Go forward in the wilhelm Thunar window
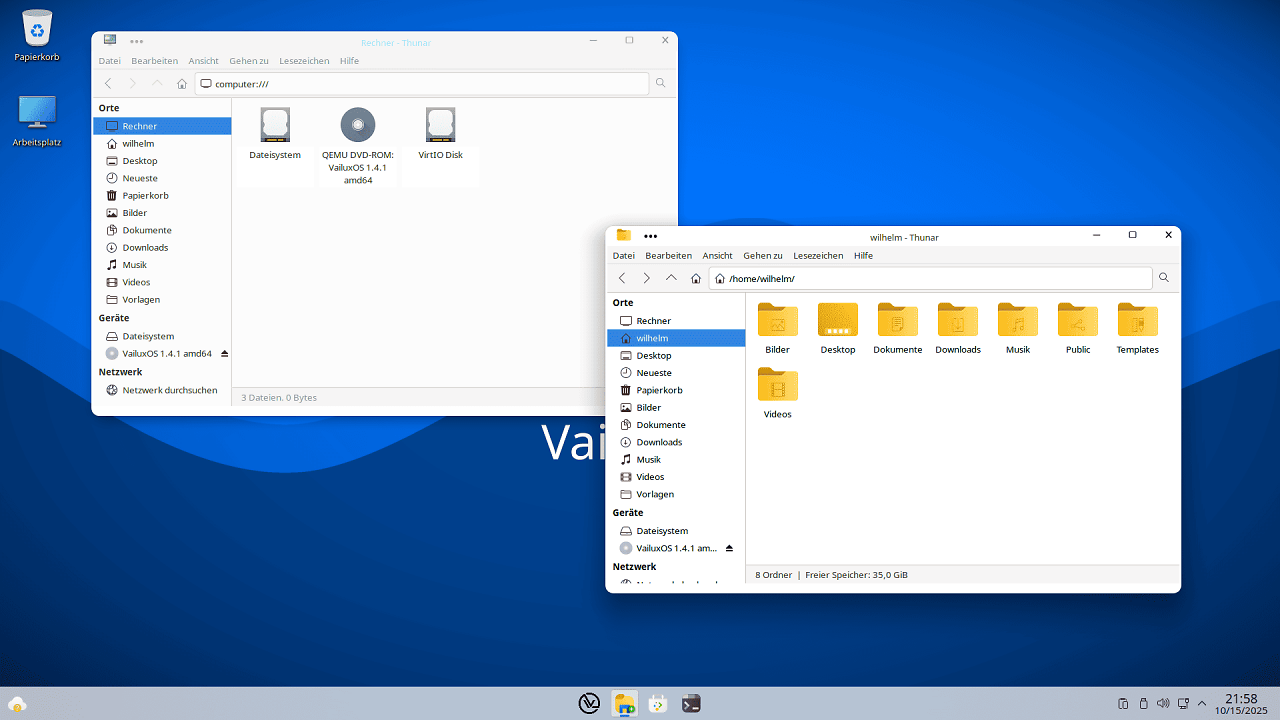Image resolution: width=1280 pixels, height=720 pixels. [646, 278]
